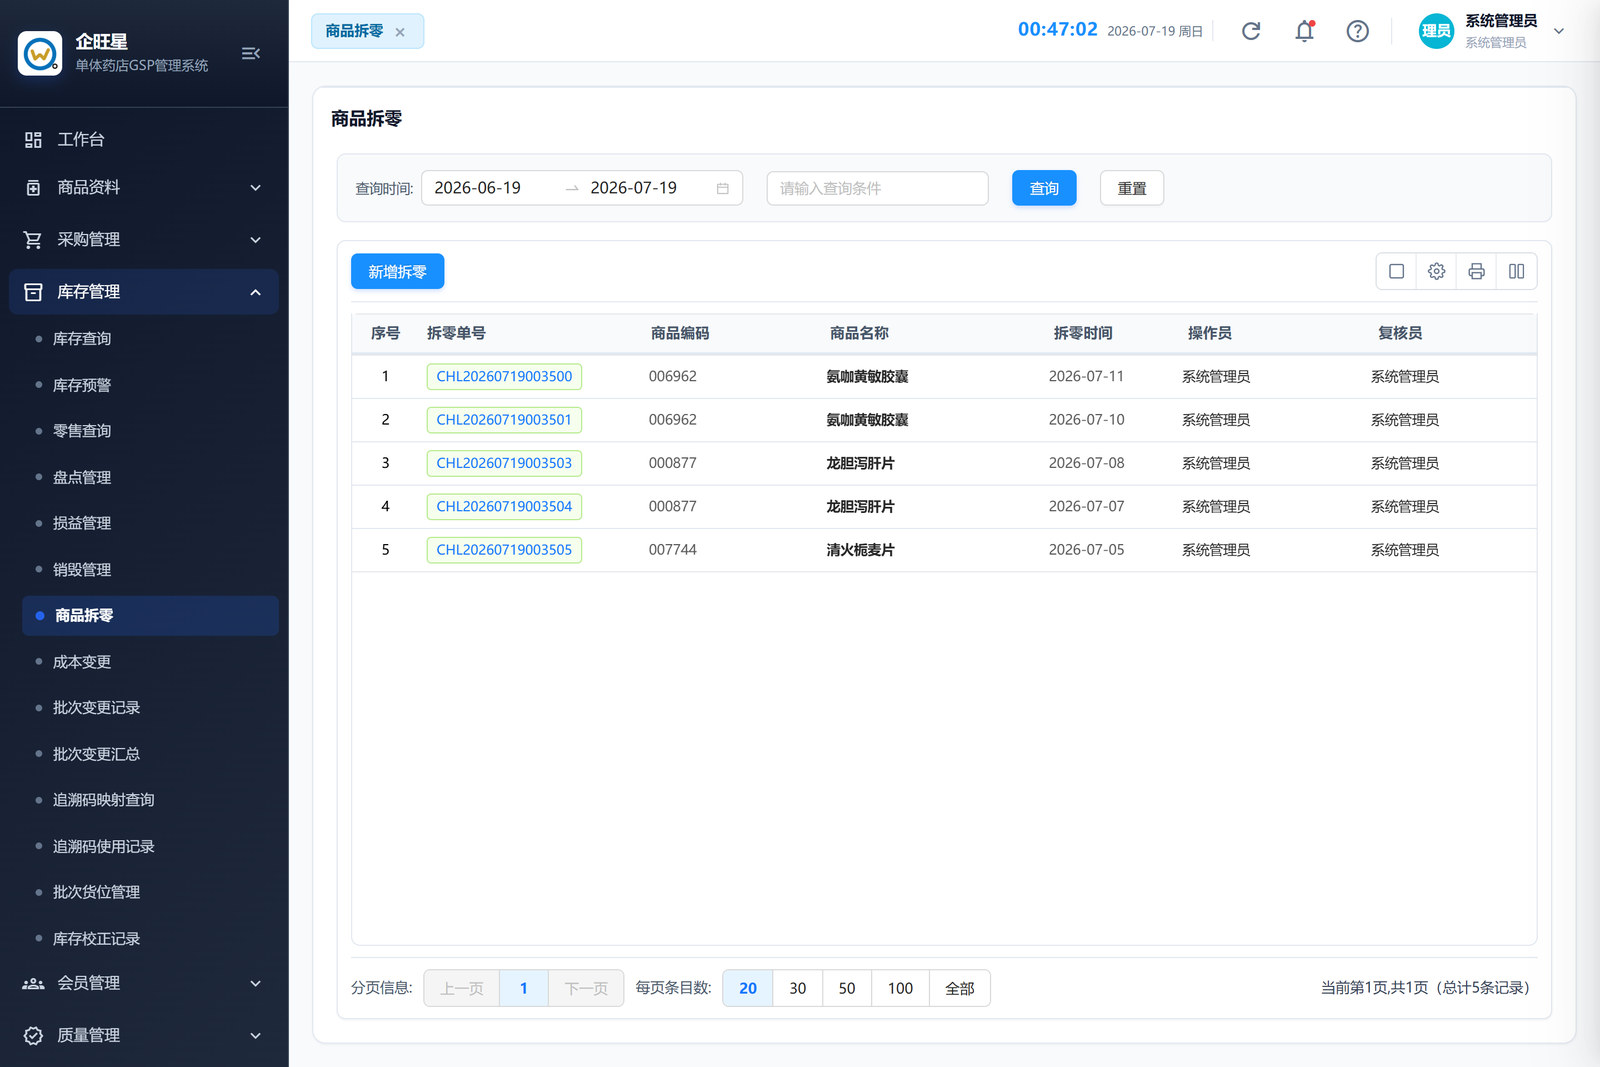This screenshot has height=1067, width=1600.
Task: Click the calendar icon in date range
Action: pos(722,188)
